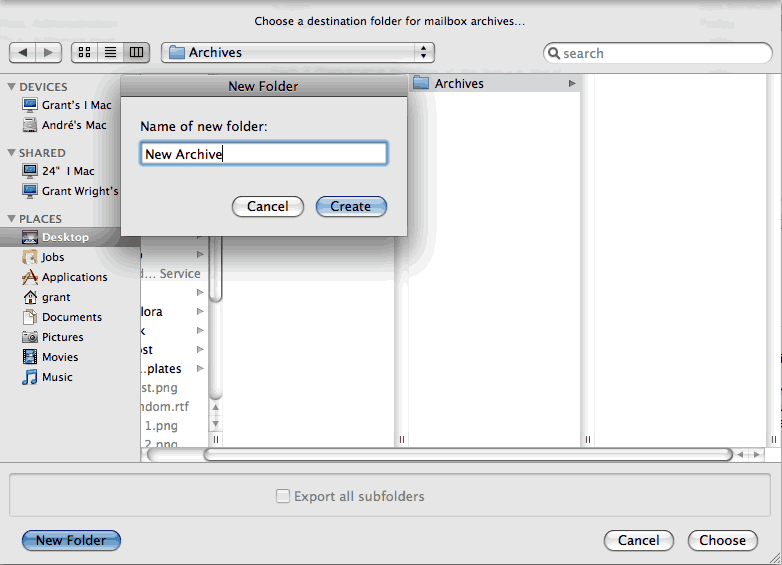Image resolution: width=782 pixels, height=565 pixels.
Task: Open Applications in sidebar
Action: tap(65, 277)
